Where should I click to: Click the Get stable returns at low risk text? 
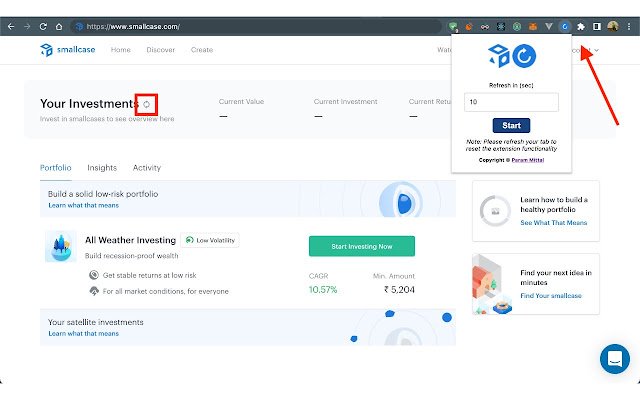(149, 276)
